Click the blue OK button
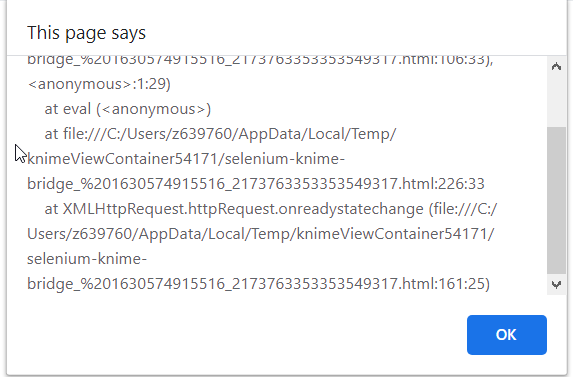The height and width of the screenshot is (377, 573). [x=506, y=335]
